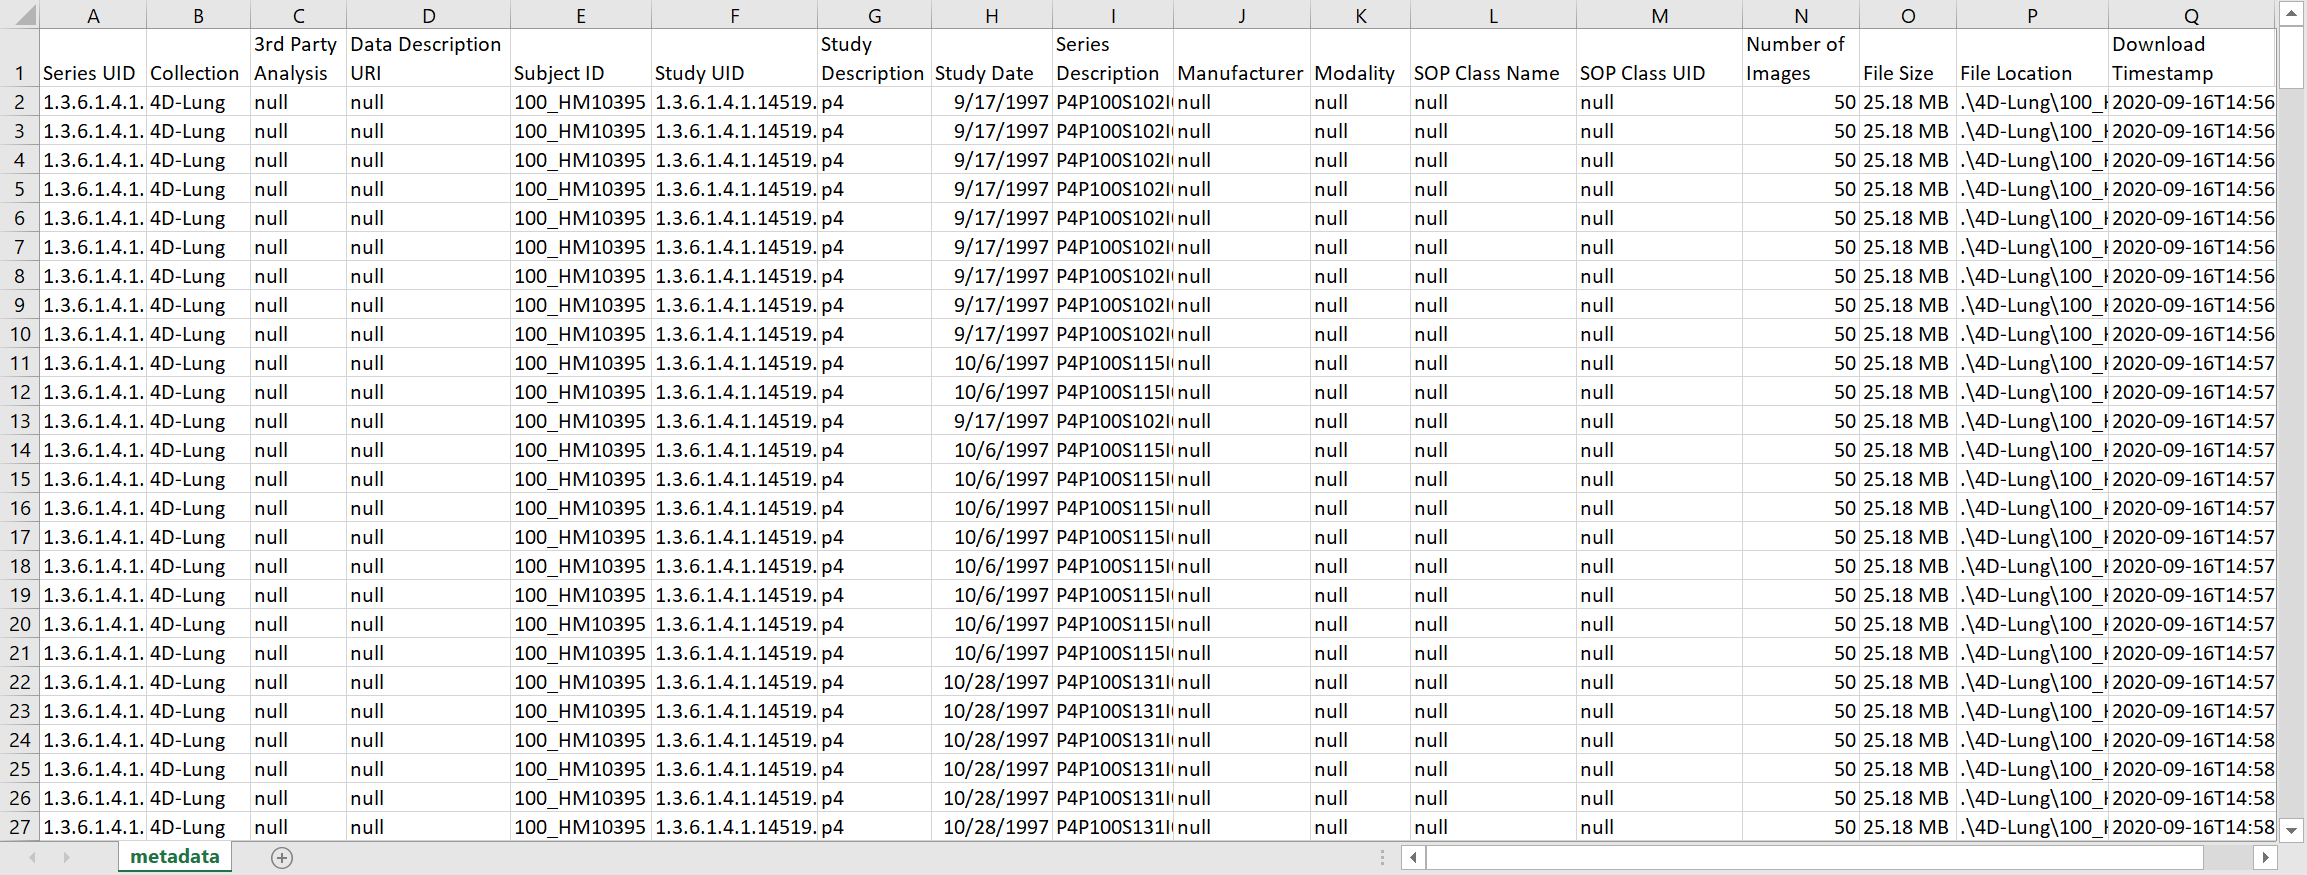Select the P4P100S131 series cell in row 25
This screenshot has height=875, width=2307.
(x=1112, y=769)
